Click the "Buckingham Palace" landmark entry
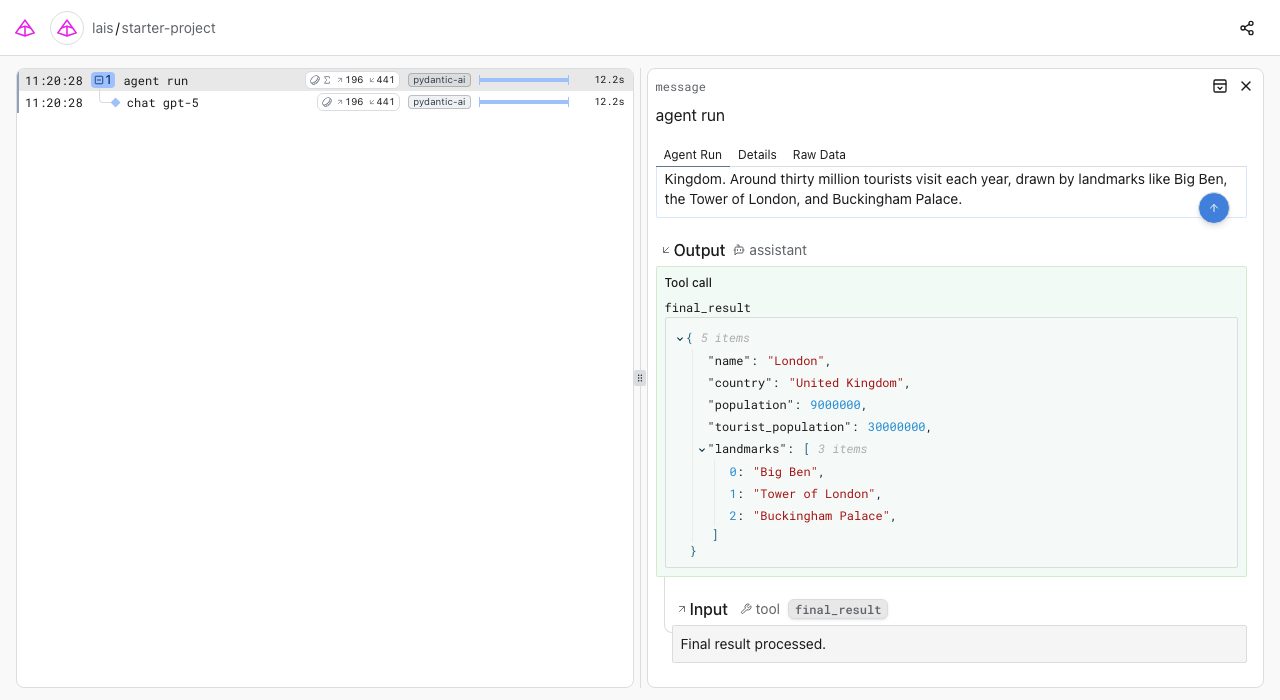Viewport: 1280px width, 700px height. 821,516
